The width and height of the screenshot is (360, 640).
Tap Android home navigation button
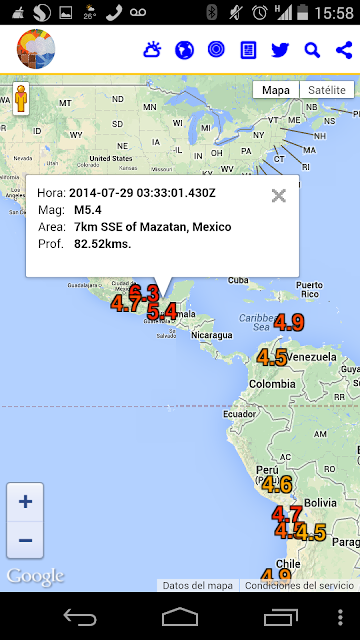[180, 617]
